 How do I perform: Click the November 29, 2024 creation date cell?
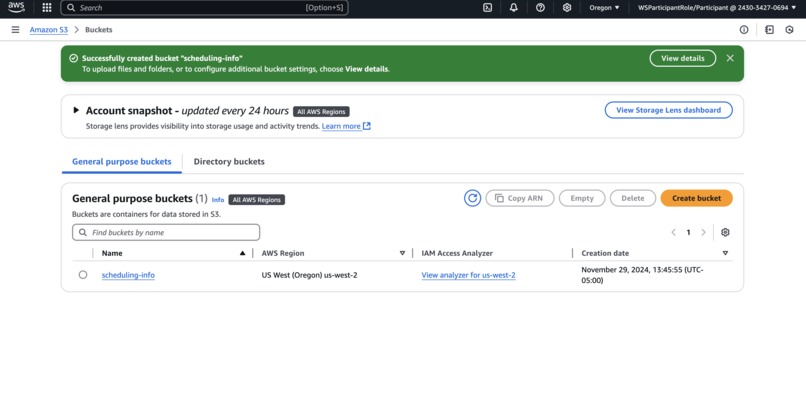click(642, 275)
